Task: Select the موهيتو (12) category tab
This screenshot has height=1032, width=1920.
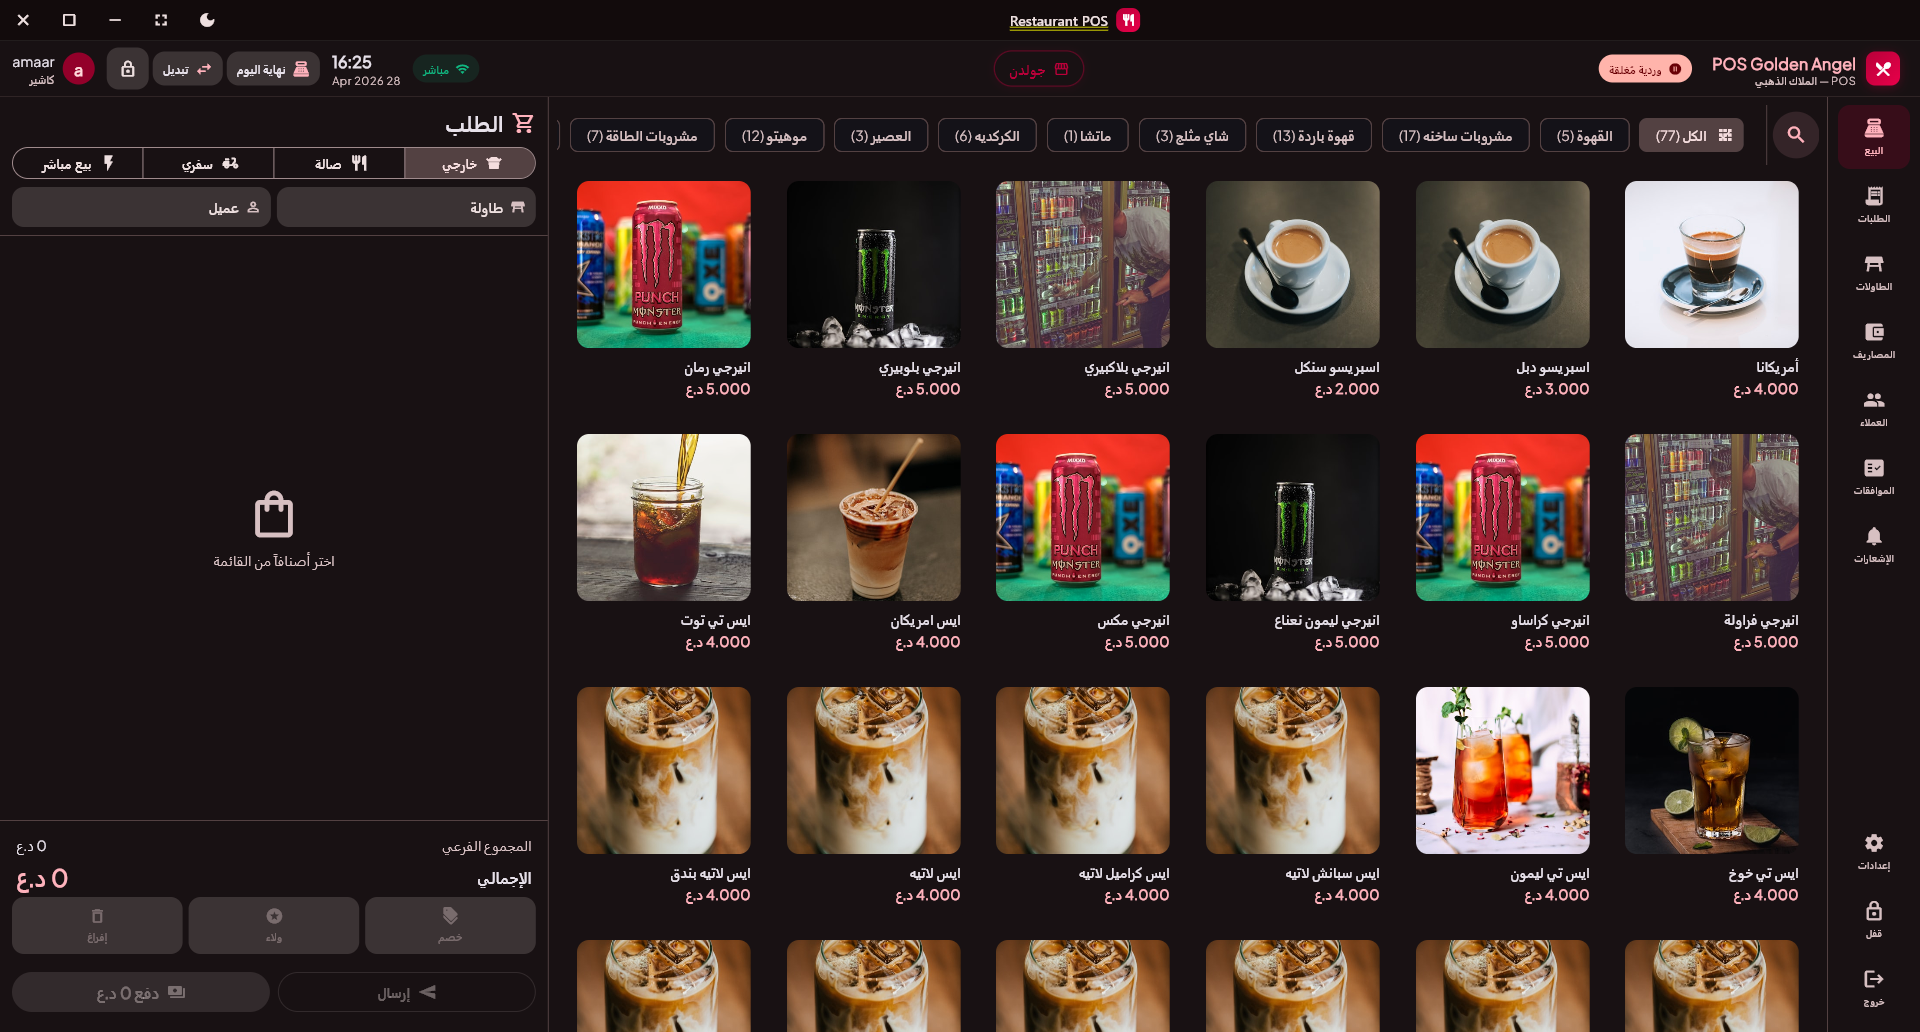Action: [774, 135]
